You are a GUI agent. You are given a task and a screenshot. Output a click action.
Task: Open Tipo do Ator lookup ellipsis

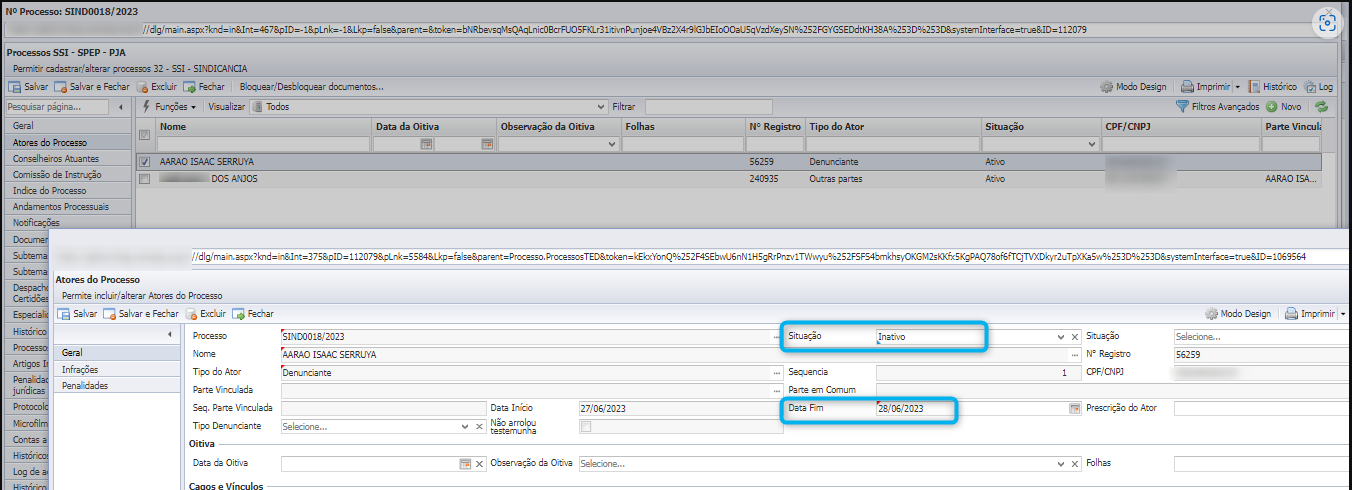coord(776,373)
